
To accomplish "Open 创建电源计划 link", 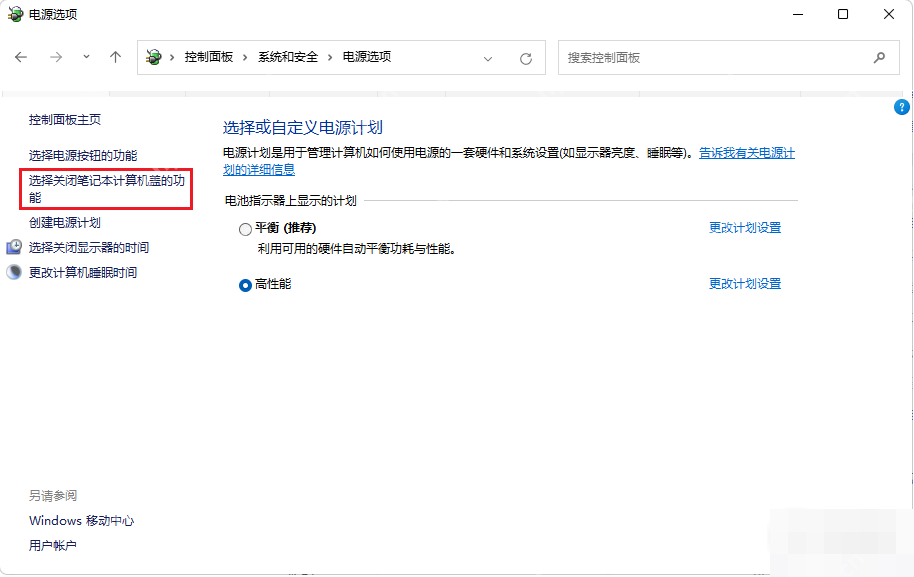I will [x=65, y=223].
